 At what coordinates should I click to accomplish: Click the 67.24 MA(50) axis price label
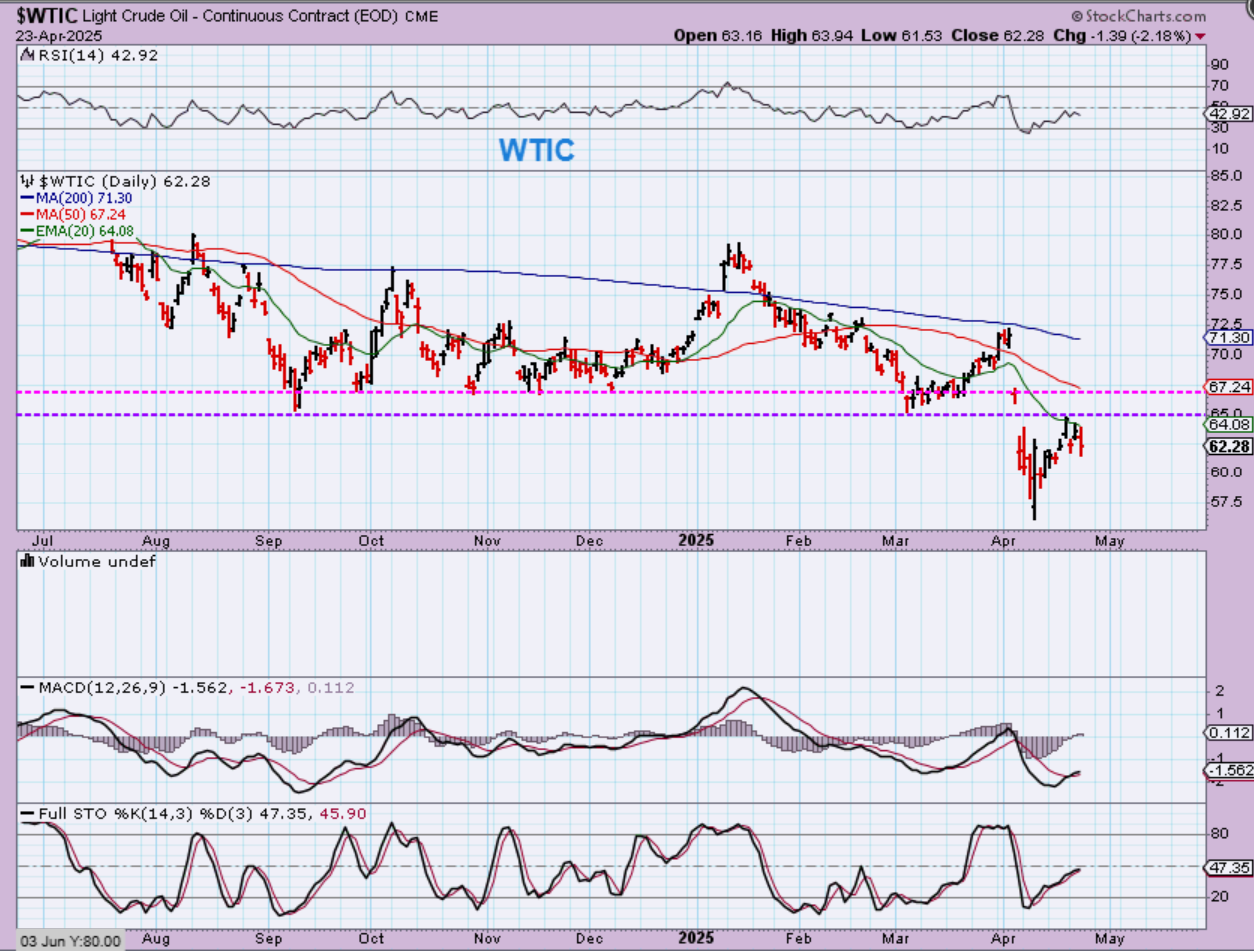(x=1225, y=386)
